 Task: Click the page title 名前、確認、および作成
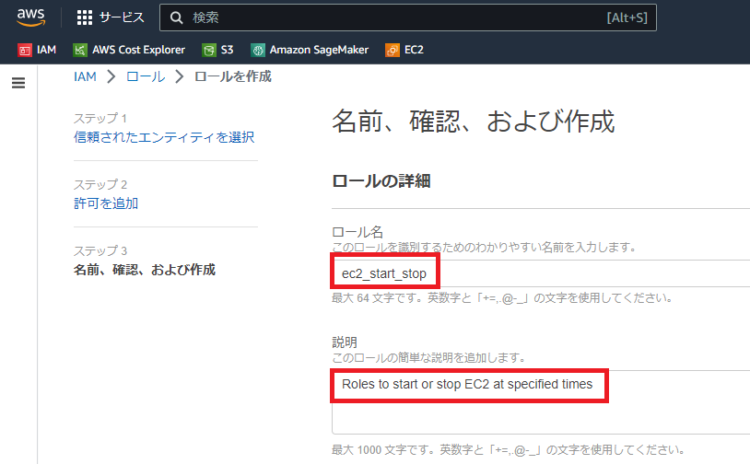tap(473, 121)
